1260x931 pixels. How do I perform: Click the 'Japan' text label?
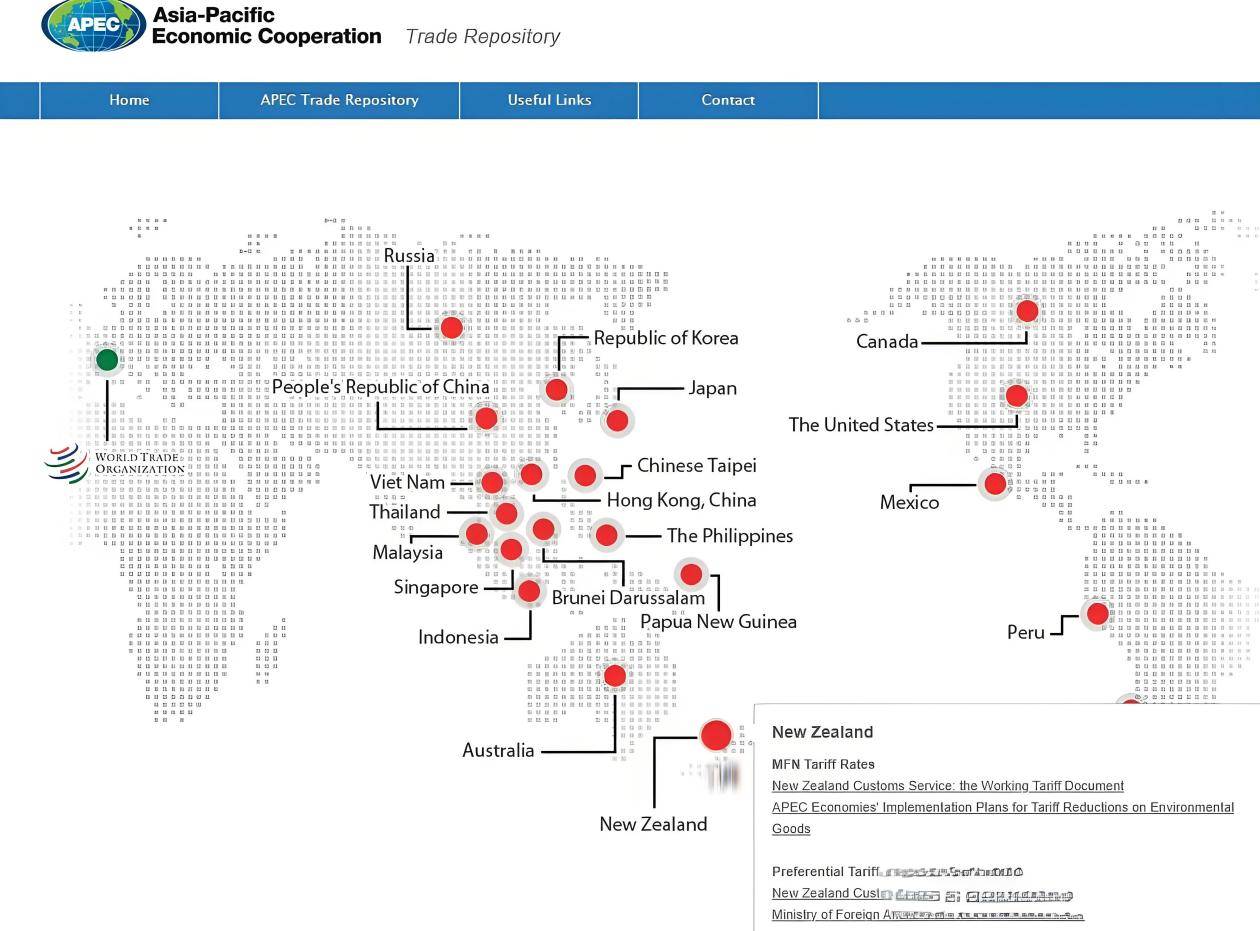[713, 388]
